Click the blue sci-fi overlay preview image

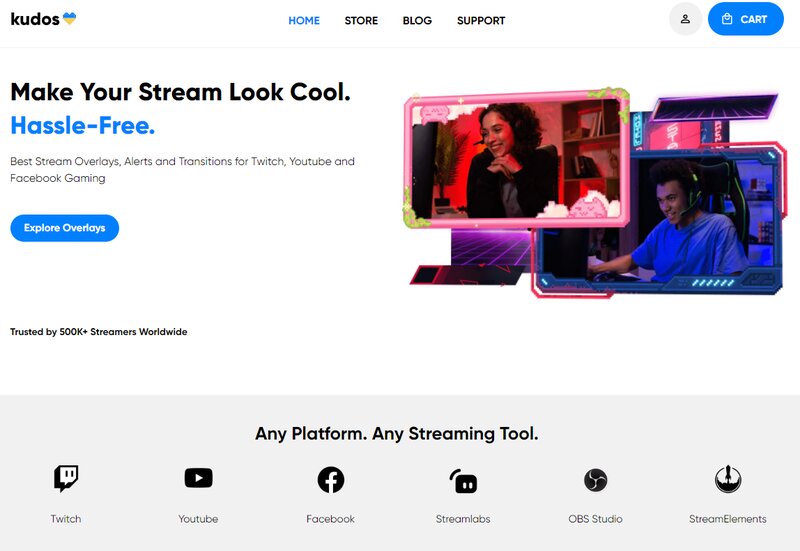[658, 222]
